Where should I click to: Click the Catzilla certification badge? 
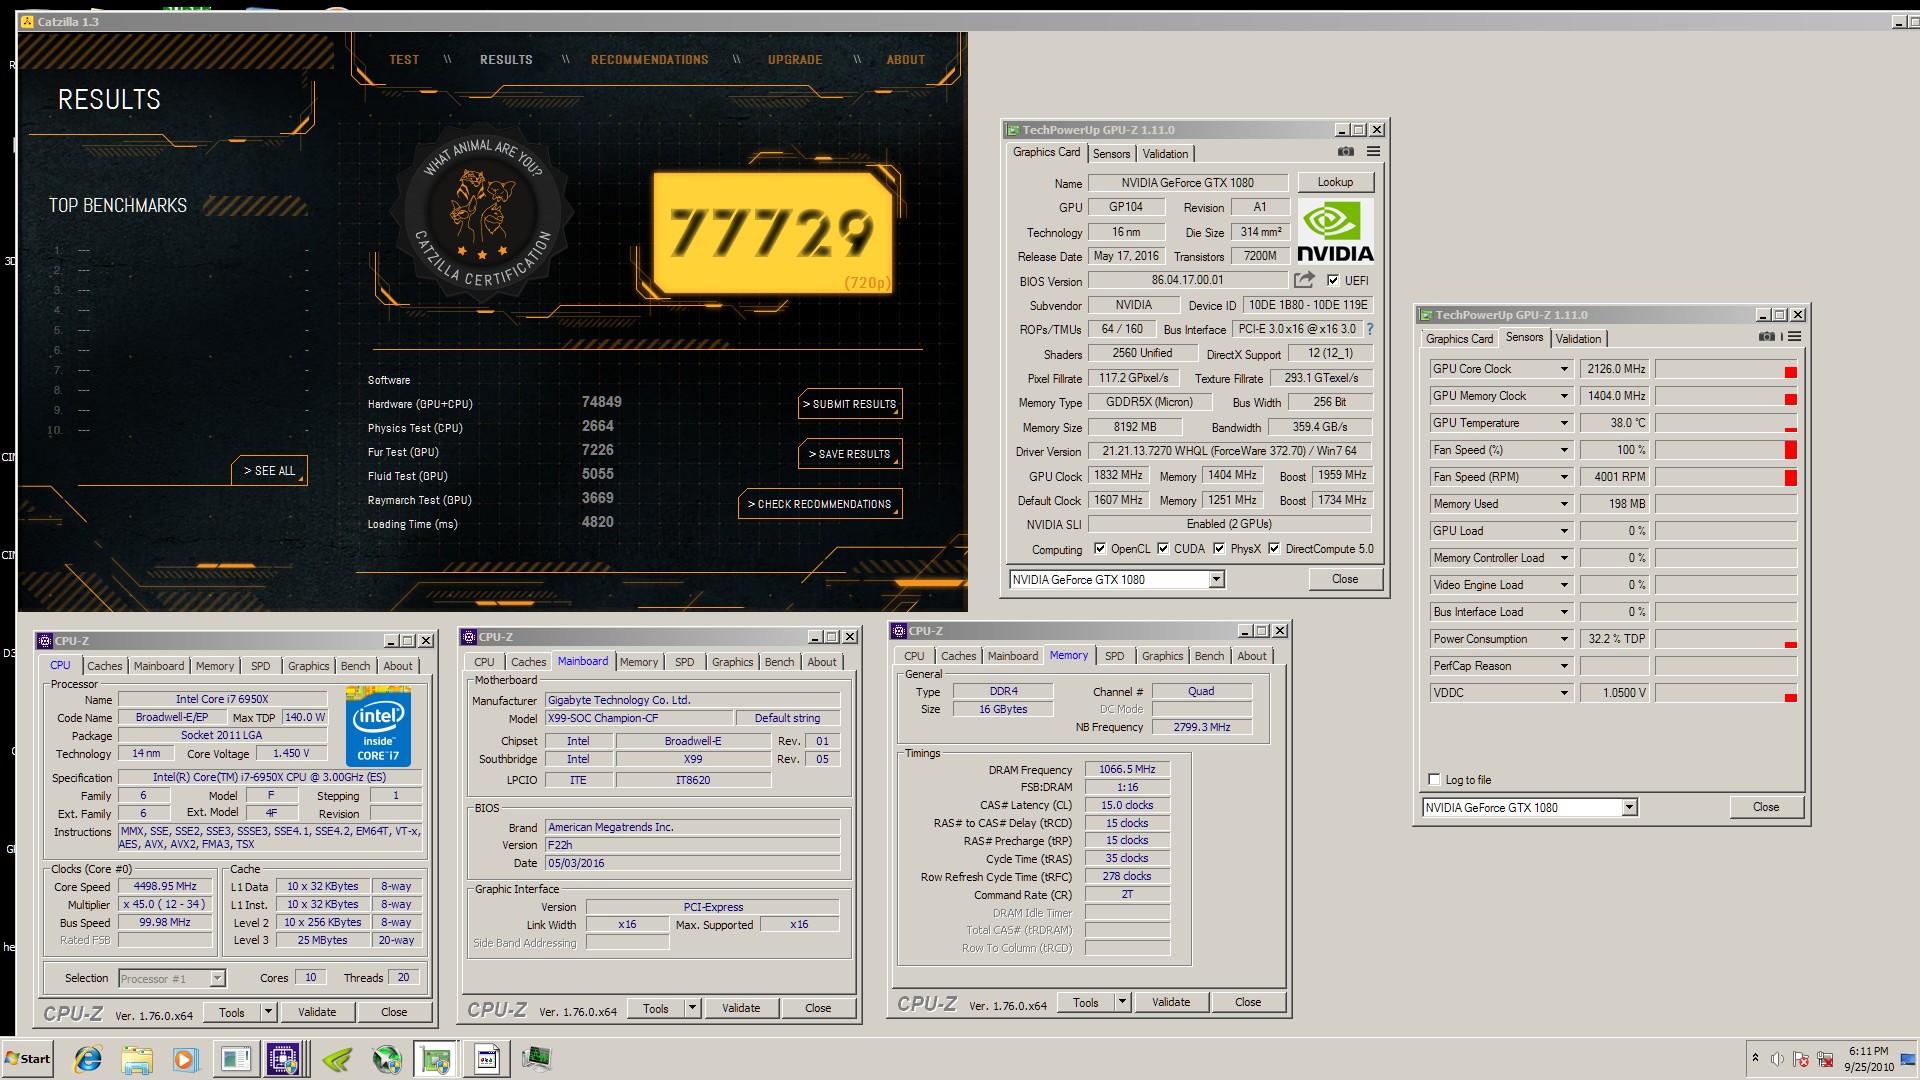pyautogui.click(x=484, y=214)
